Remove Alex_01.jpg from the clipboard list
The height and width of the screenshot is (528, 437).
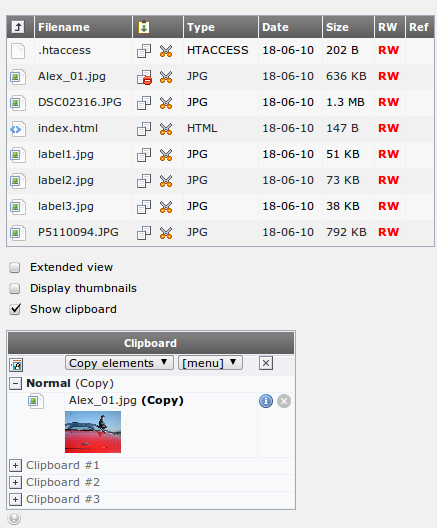(284, 401)
